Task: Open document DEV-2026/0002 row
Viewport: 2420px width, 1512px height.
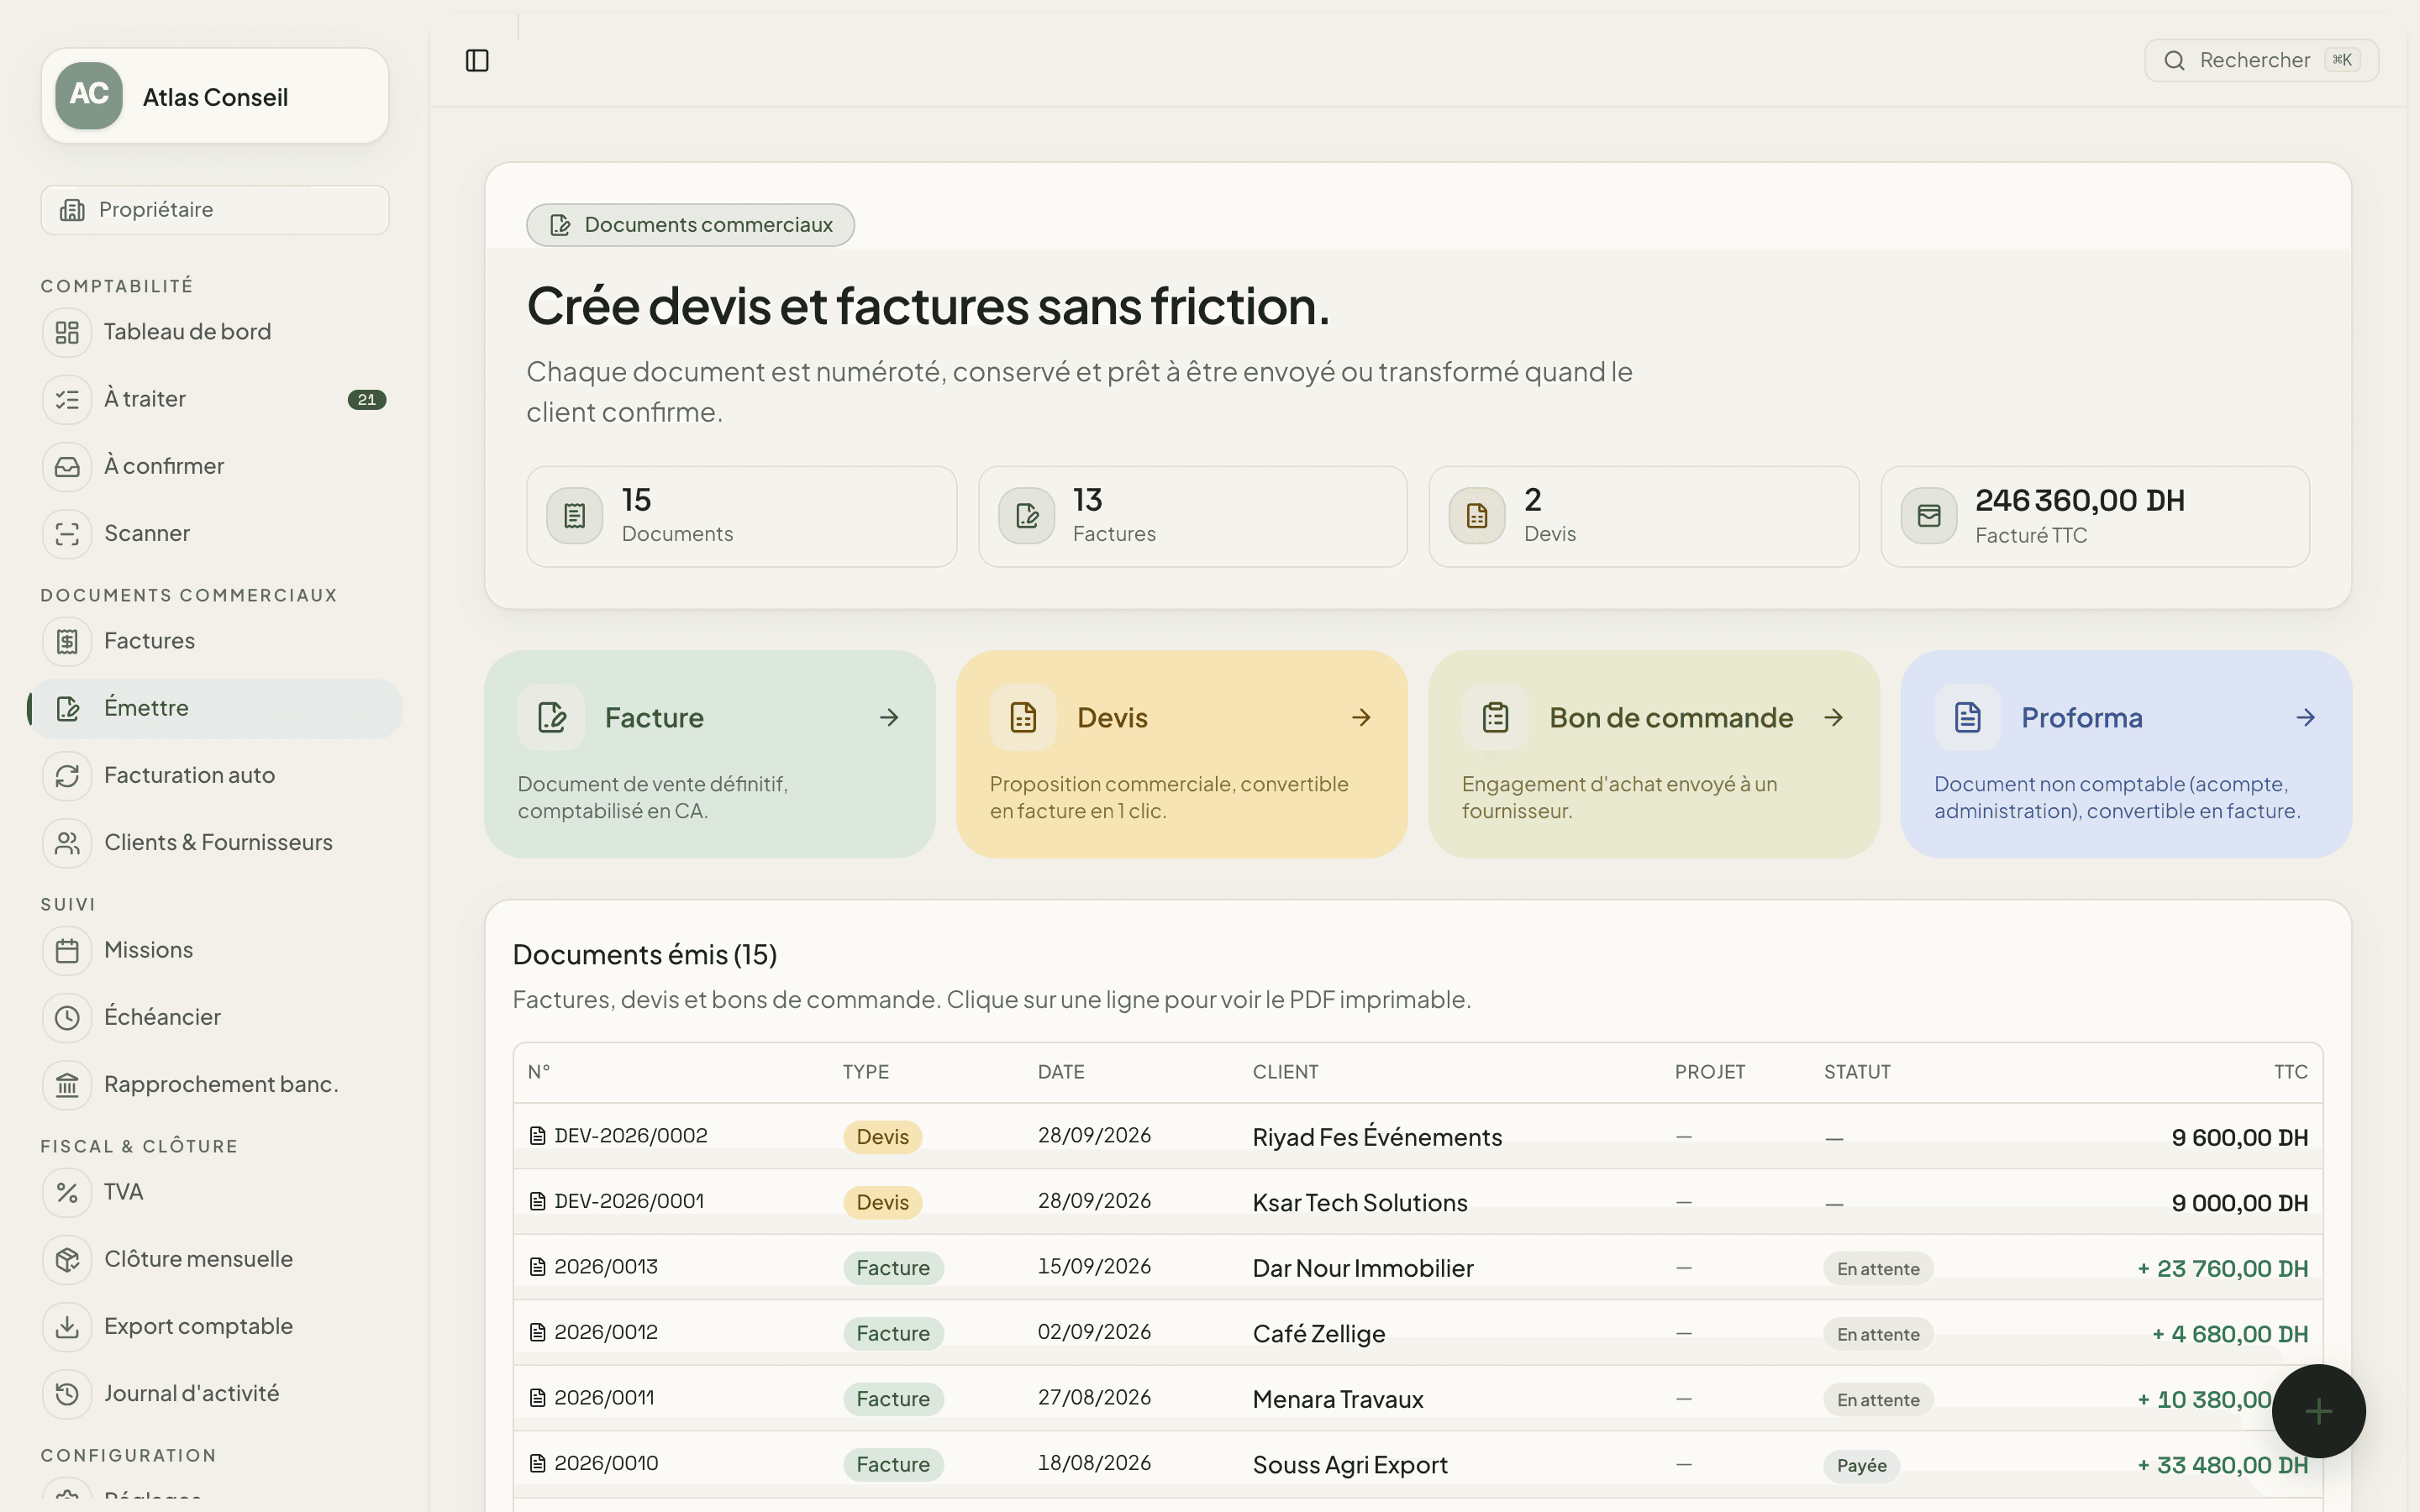Action: (1417, 1137)
